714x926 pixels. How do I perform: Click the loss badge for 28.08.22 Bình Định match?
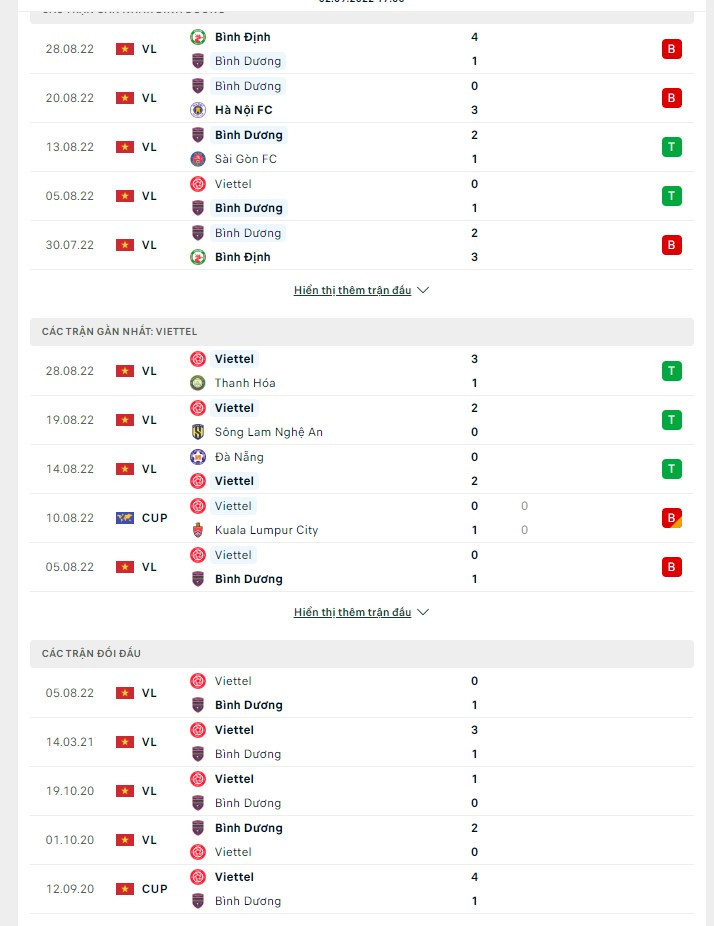pyautogui.click(x=672, y=49)
